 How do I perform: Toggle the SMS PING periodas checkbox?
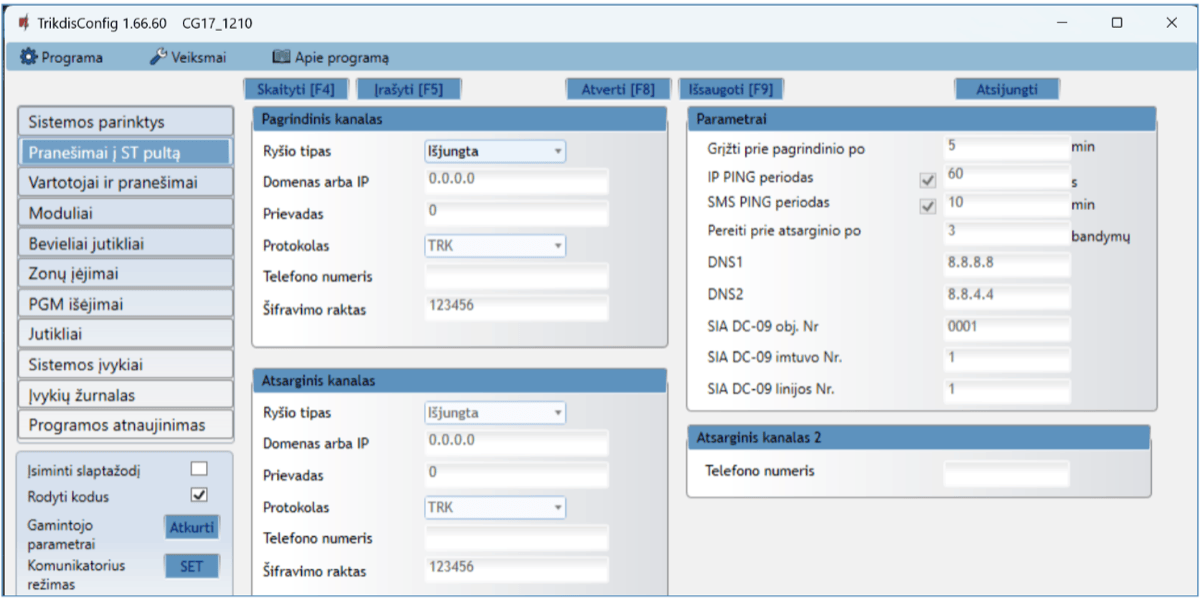[927, 206]
